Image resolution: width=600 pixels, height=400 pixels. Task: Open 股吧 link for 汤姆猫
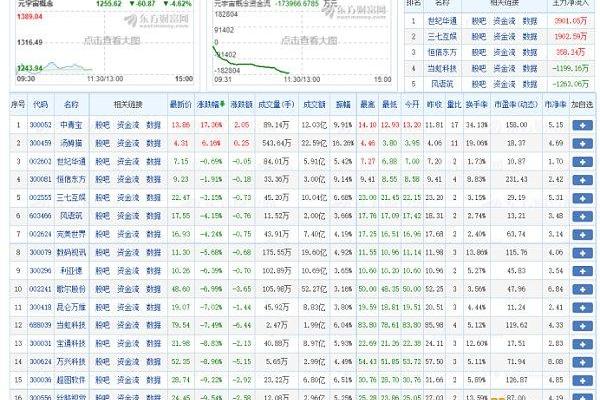pyautogui.click(x=102, y=144)
